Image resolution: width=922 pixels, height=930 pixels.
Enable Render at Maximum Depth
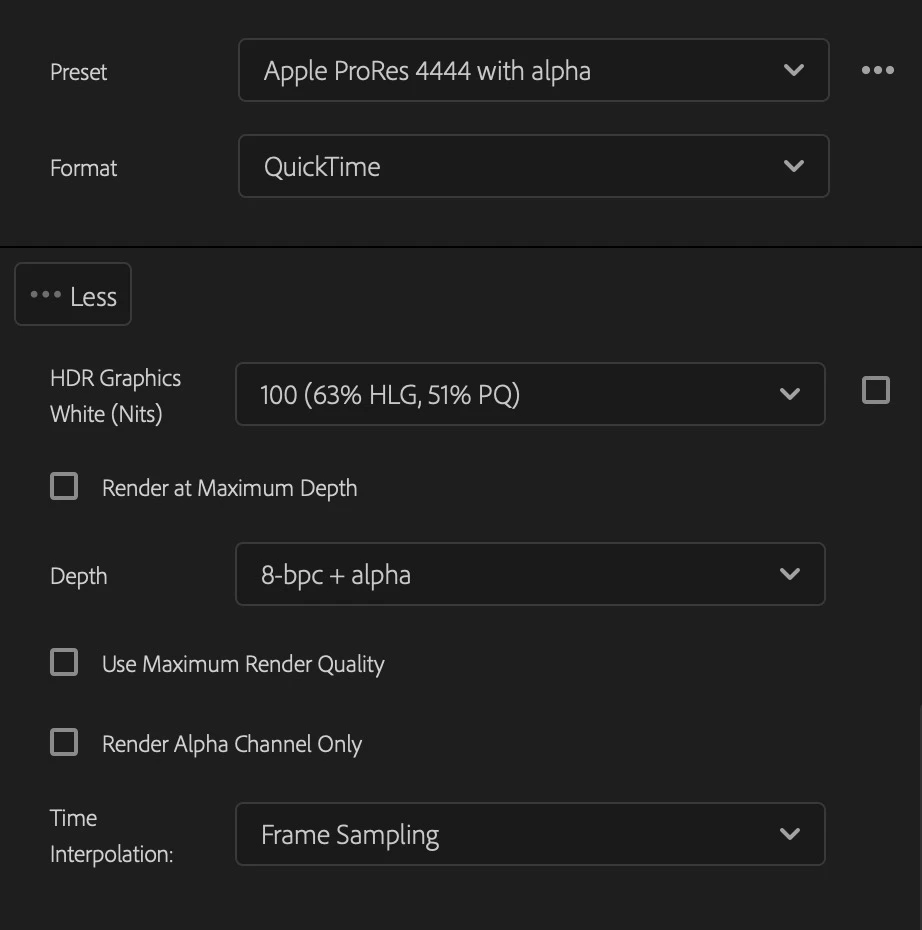coord(64,486)
